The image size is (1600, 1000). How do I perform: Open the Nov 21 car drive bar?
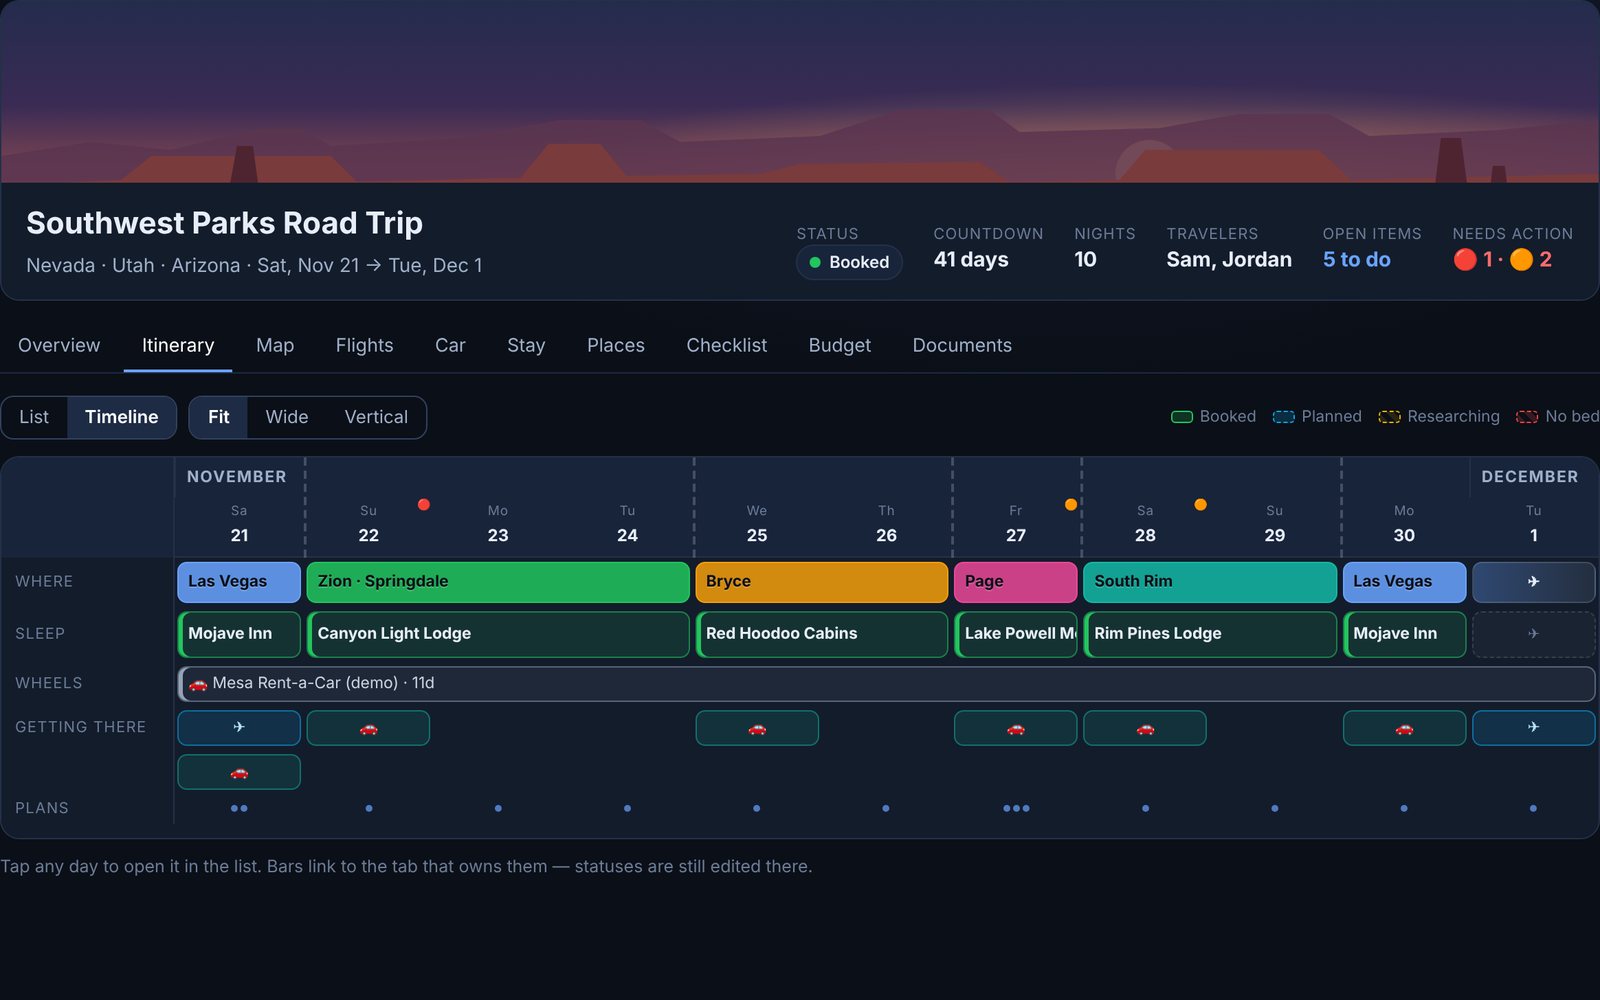tap(239, 772)
